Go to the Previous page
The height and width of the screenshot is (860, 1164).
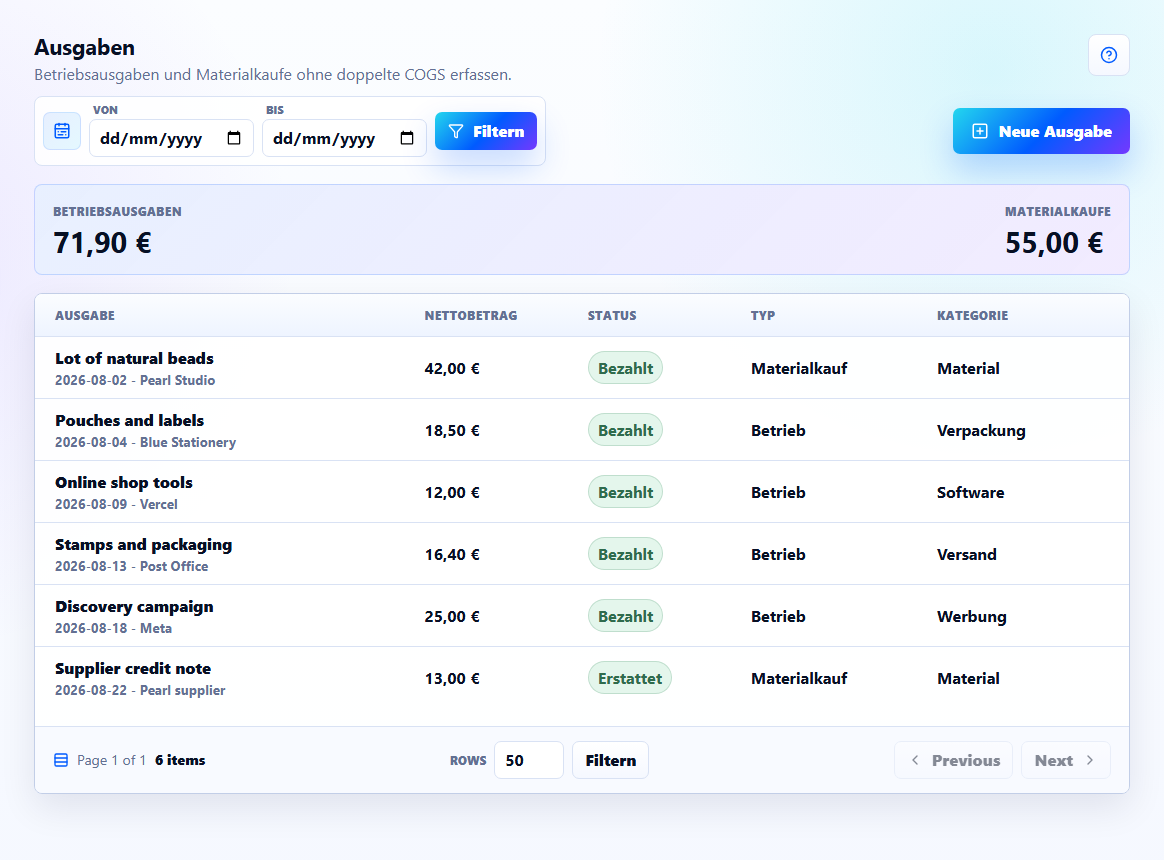954,760
